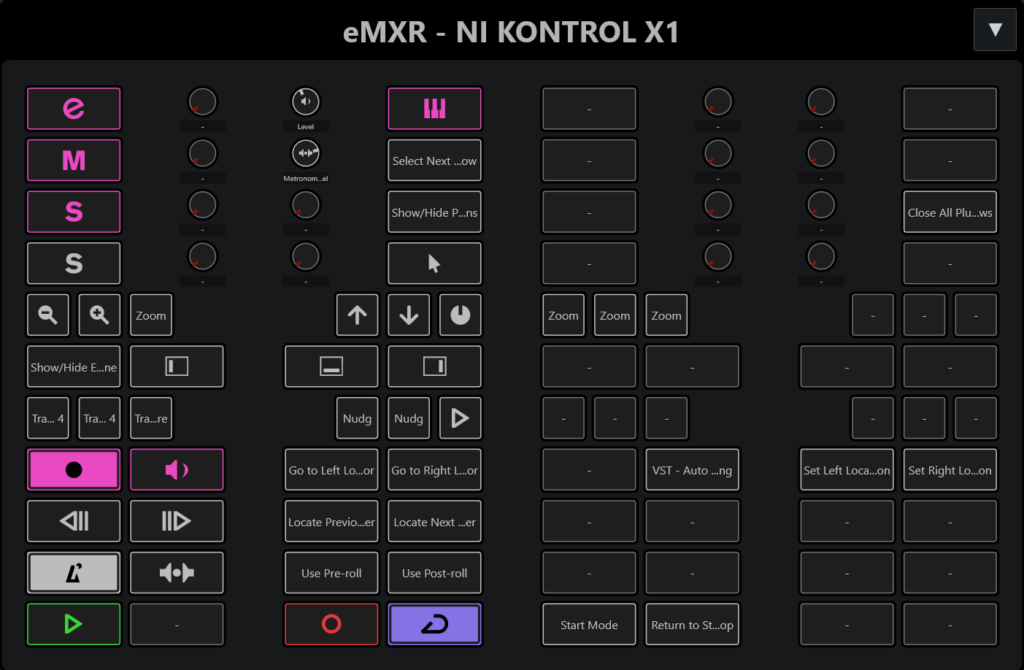Click Go to Left Lo...or button
This screenshot has width=1024, height=670.
click(x=331, y=470)
